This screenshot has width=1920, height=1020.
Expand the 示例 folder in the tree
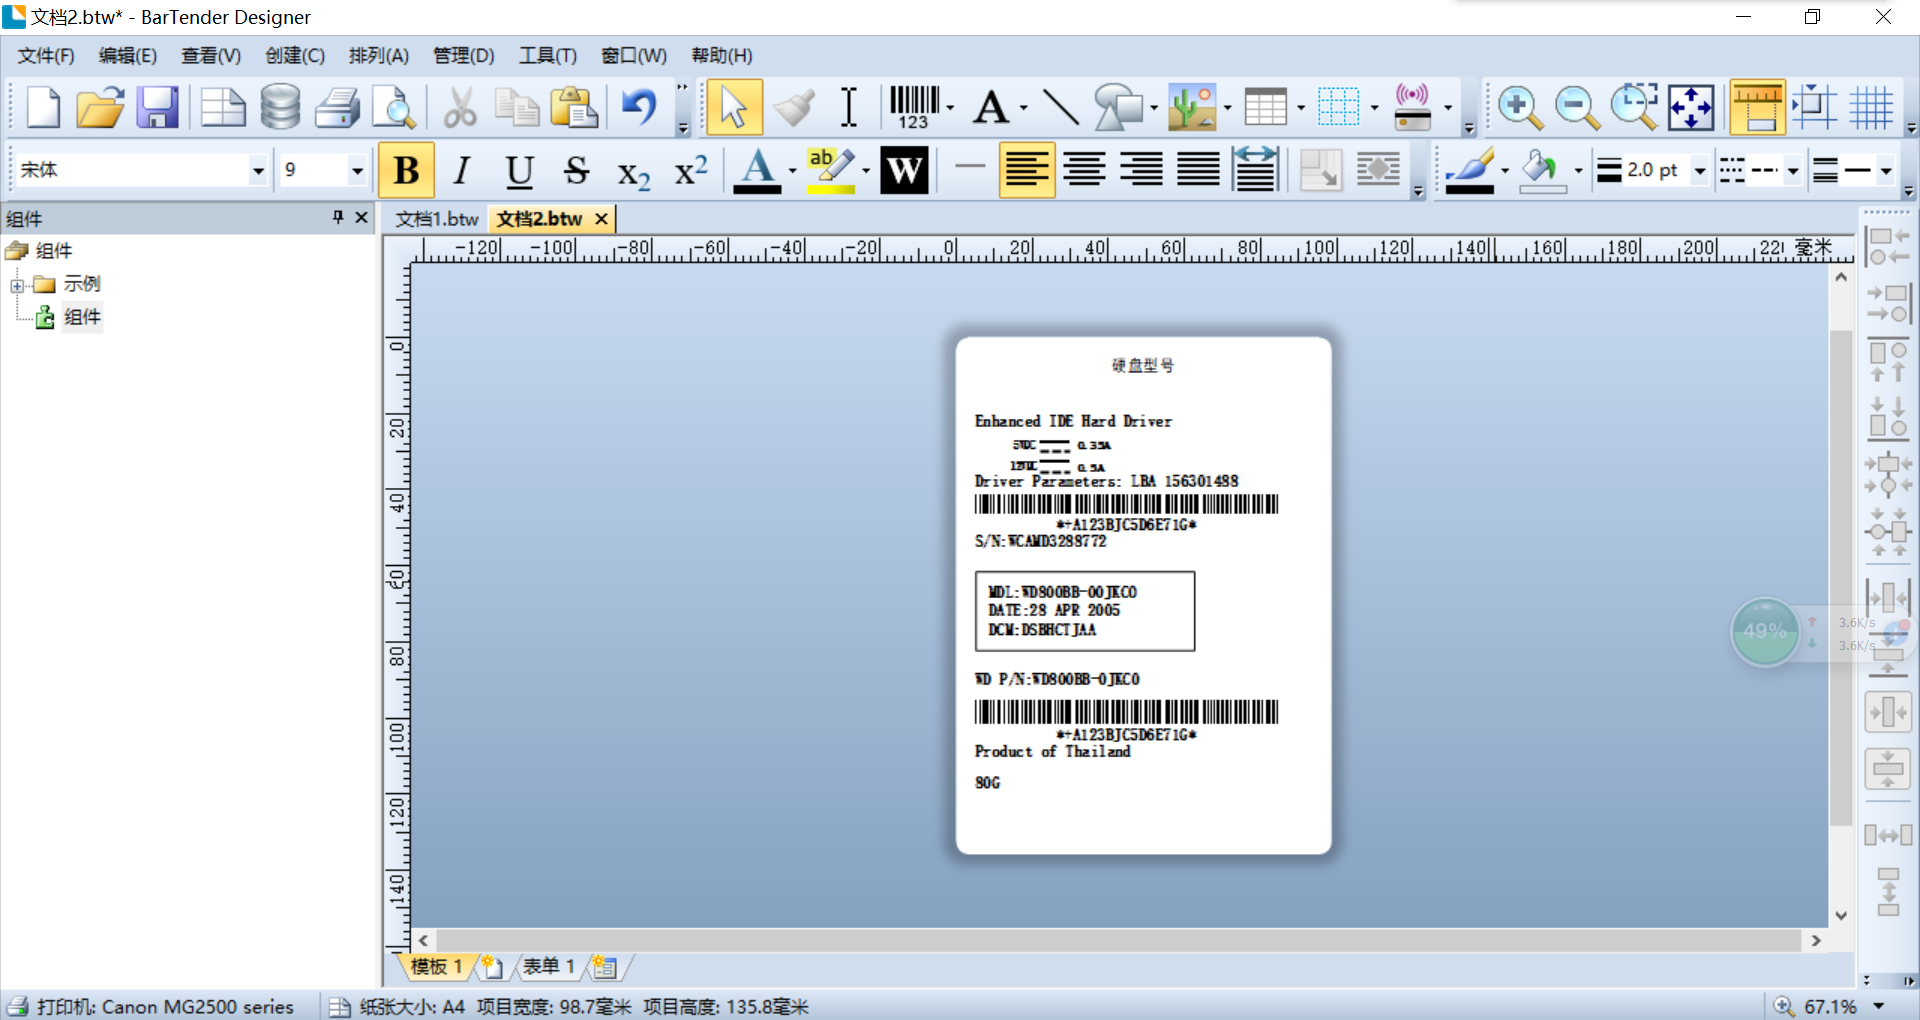(x=17, y=285)
